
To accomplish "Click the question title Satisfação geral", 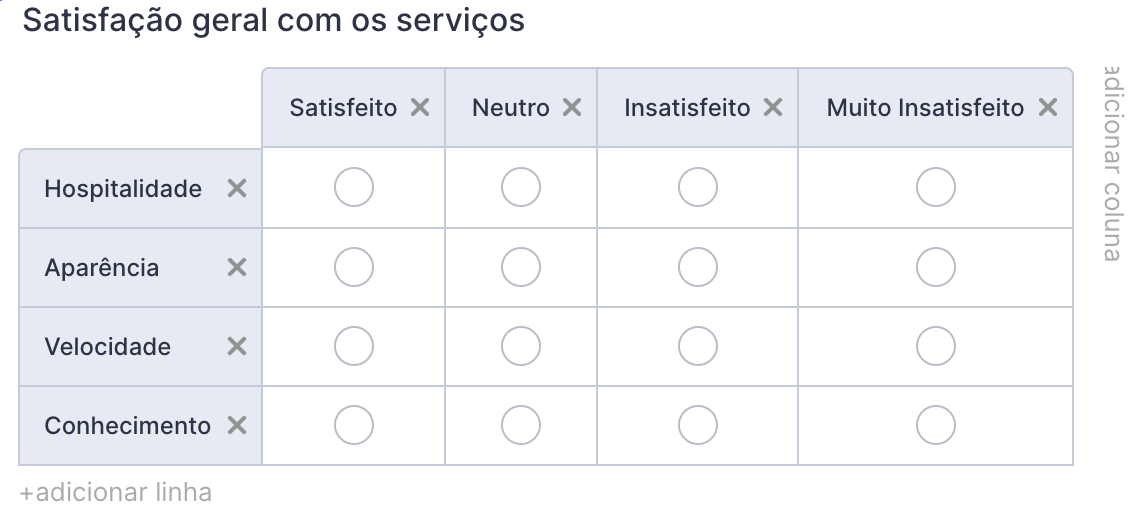I will (273, 21).
